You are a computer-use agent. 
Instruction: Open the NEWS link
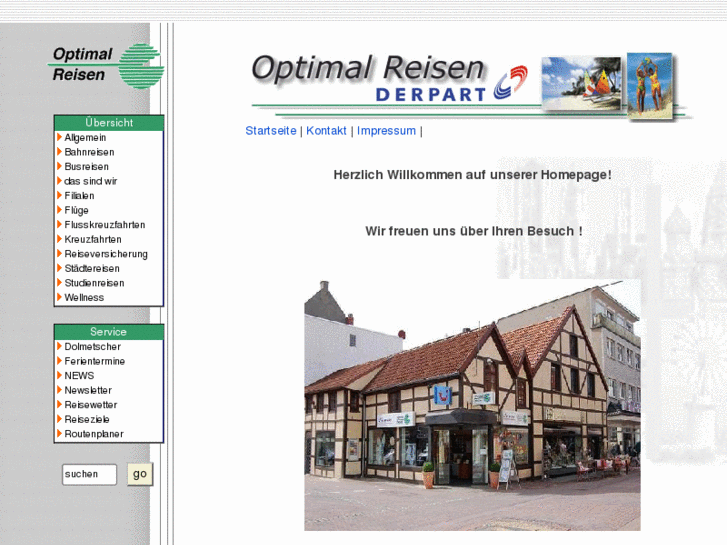(79, 376)
